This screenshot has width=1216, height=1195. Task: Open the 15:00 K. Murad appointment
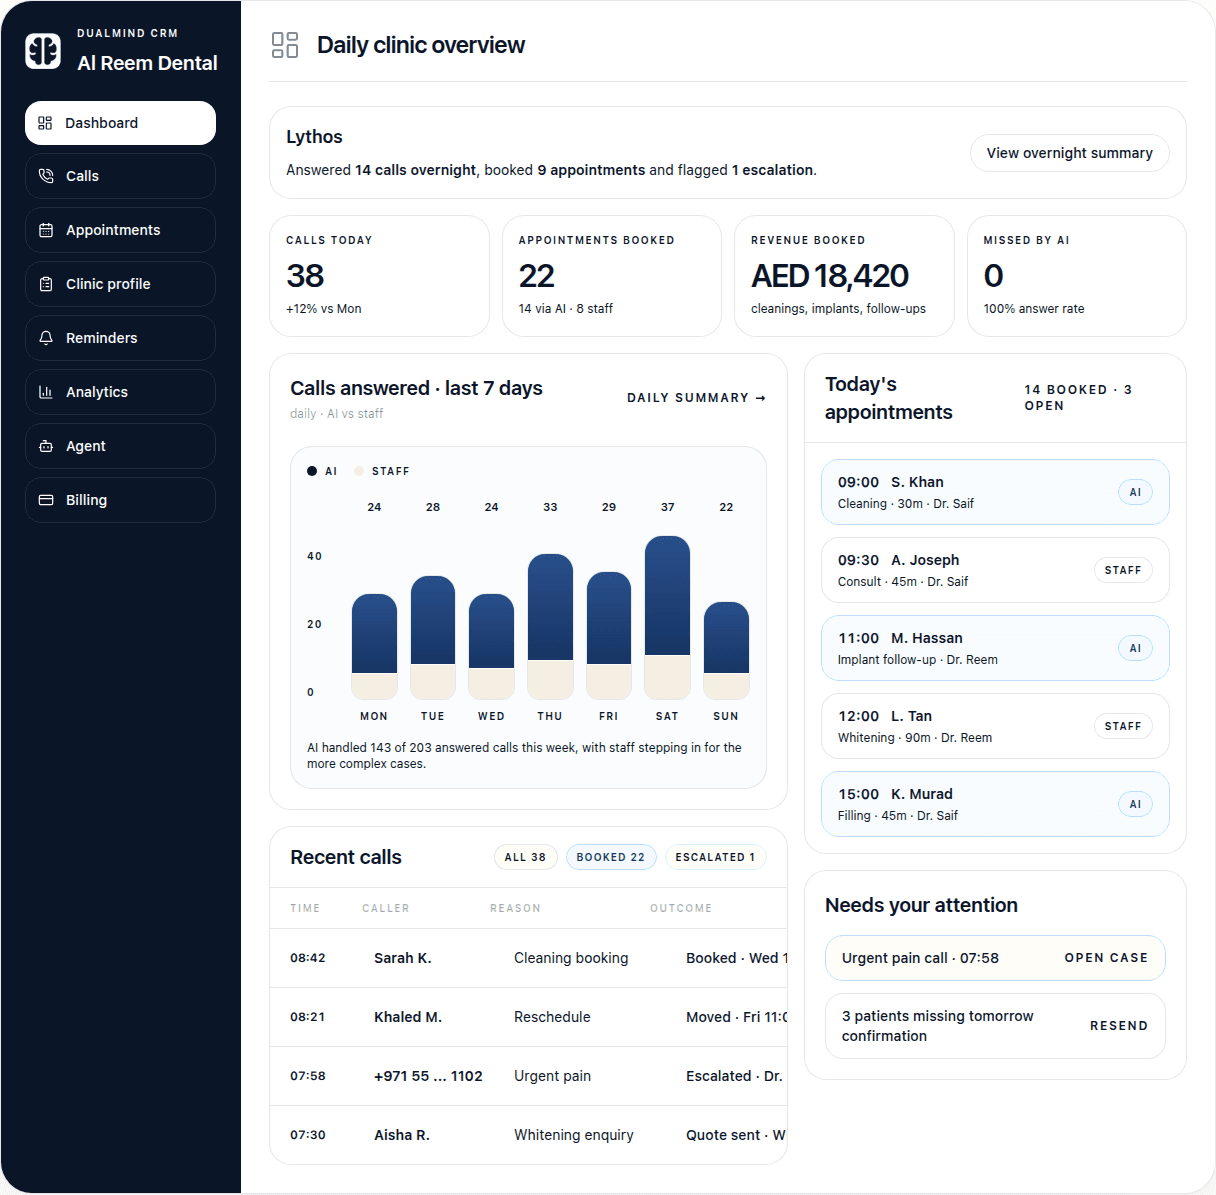pyautogui.click(x=995, y=804)
